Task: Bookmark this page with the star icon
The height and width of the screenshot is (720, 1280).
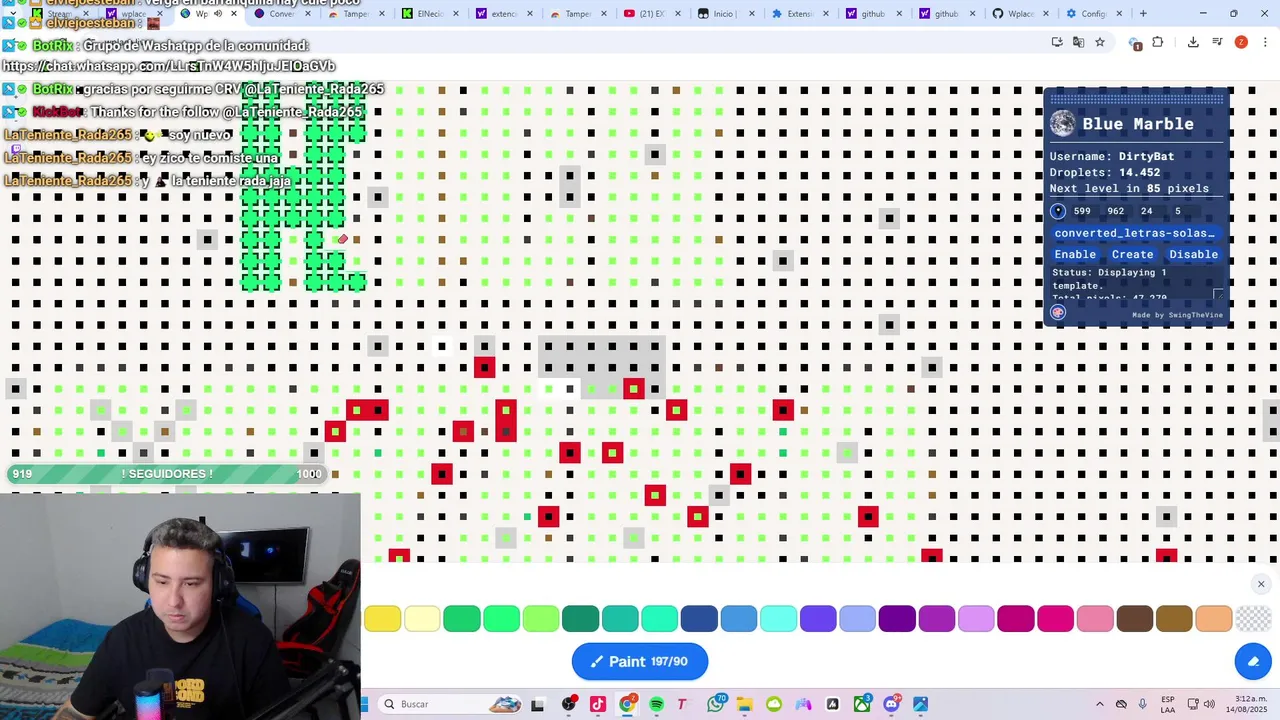Action: pos(1100,42)
